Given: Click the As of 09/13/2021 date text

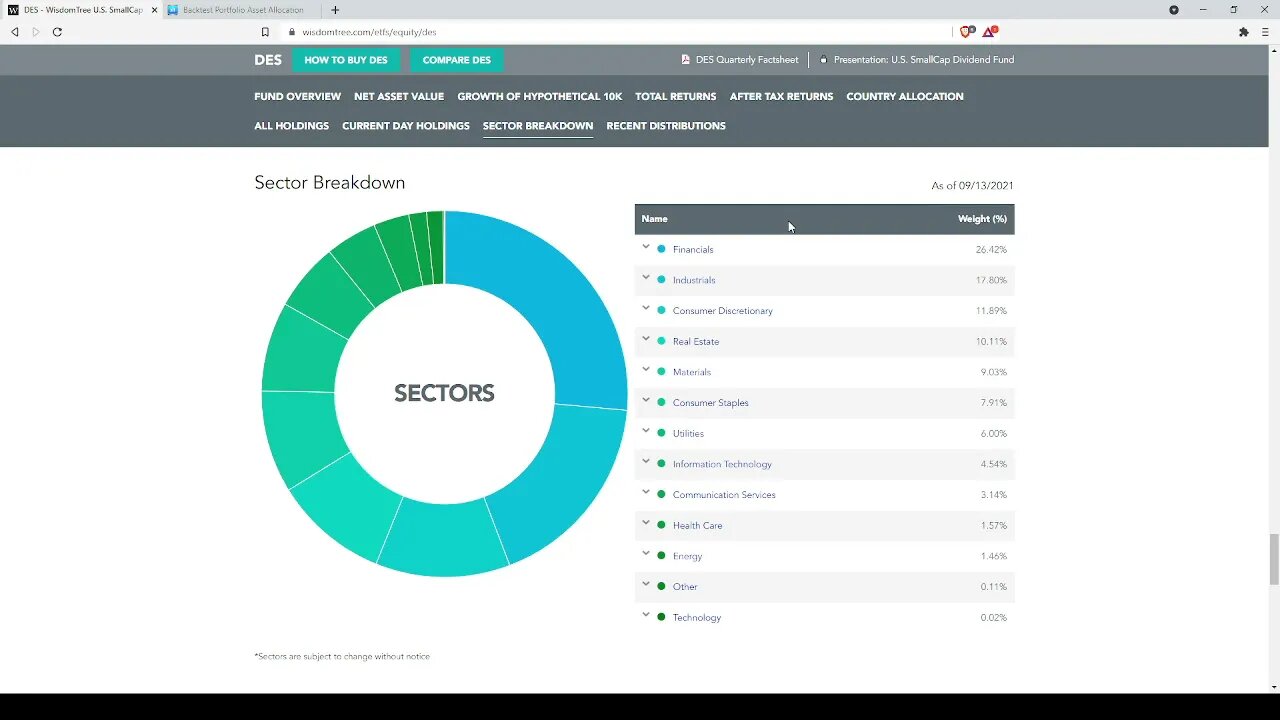Looking at the screenshot, I should (x=972, y=186).
